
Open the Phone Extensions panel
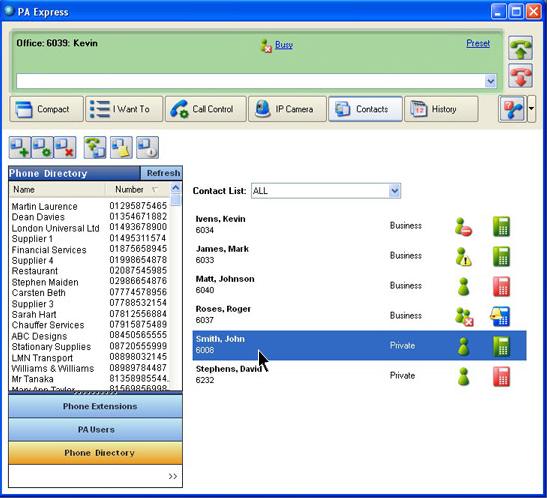click(x=96, y=406)
